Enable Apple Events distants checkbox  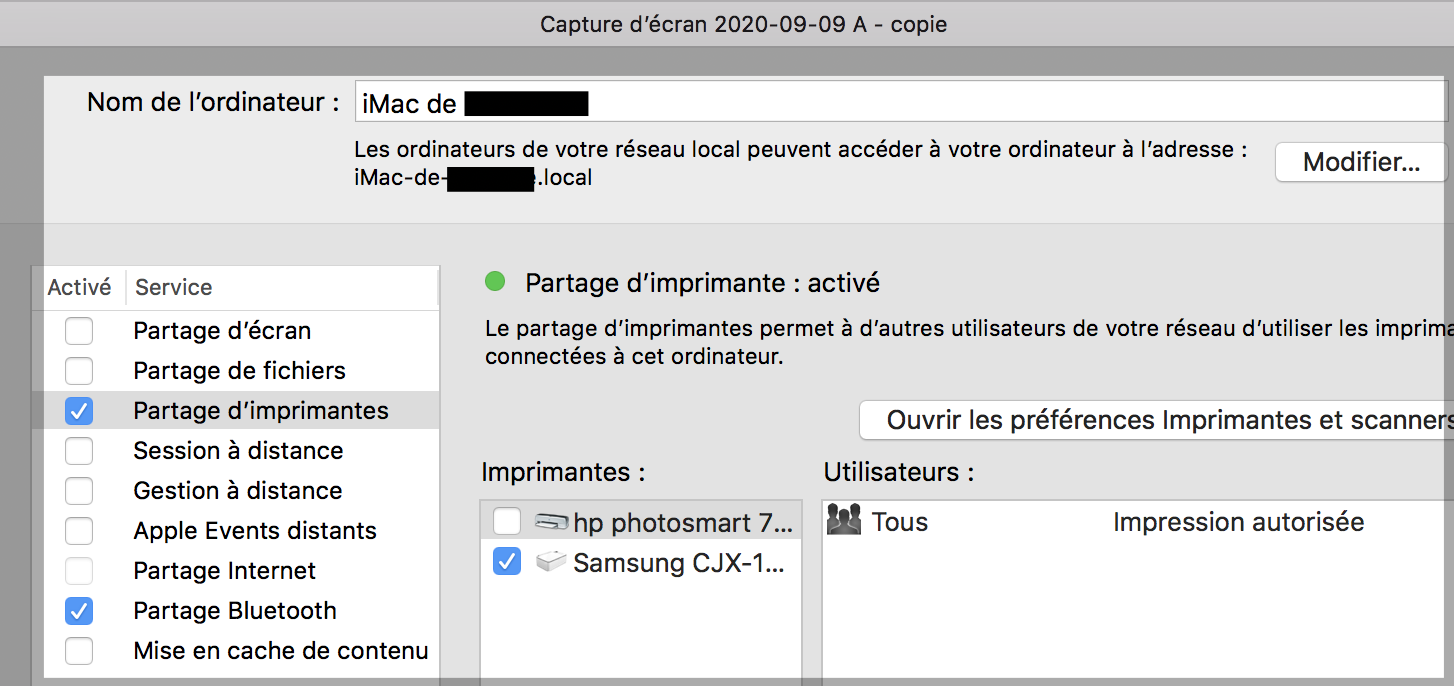coord(79,531)
